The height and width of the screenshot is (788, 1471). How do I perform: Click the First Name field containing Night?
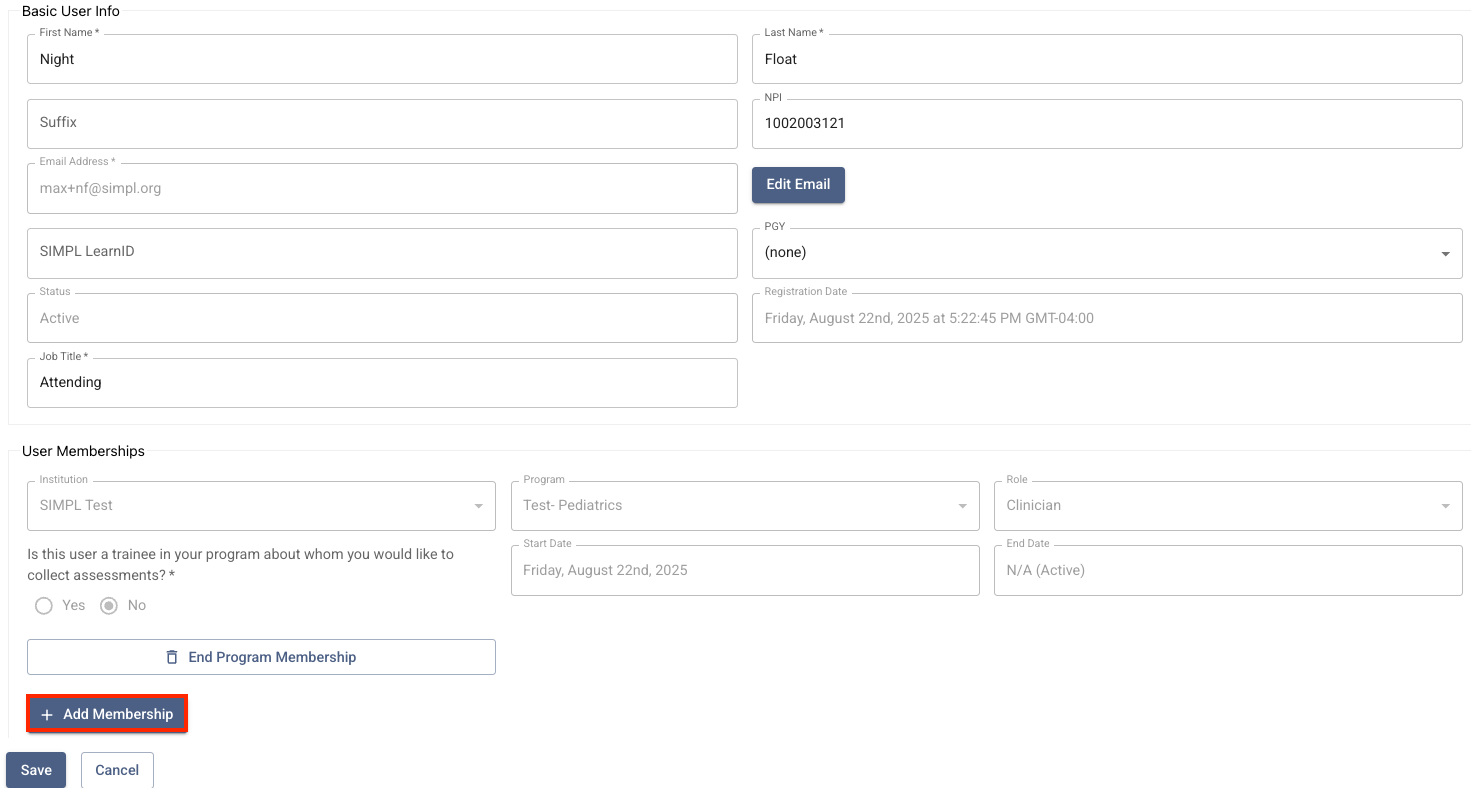click(382, 59)
